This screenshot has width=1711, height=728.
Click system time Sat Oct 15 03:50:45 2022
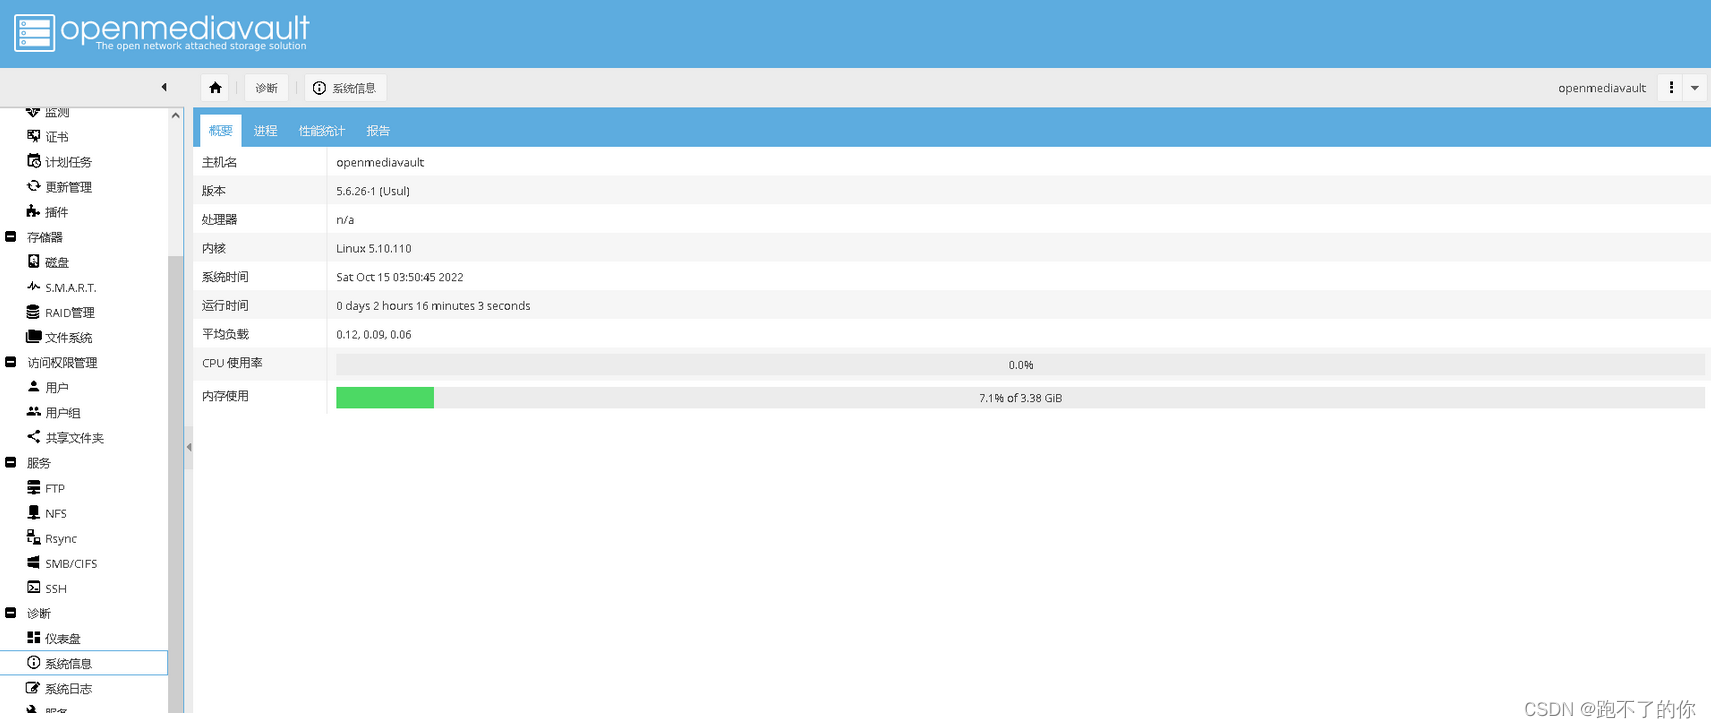pos(400,277)
